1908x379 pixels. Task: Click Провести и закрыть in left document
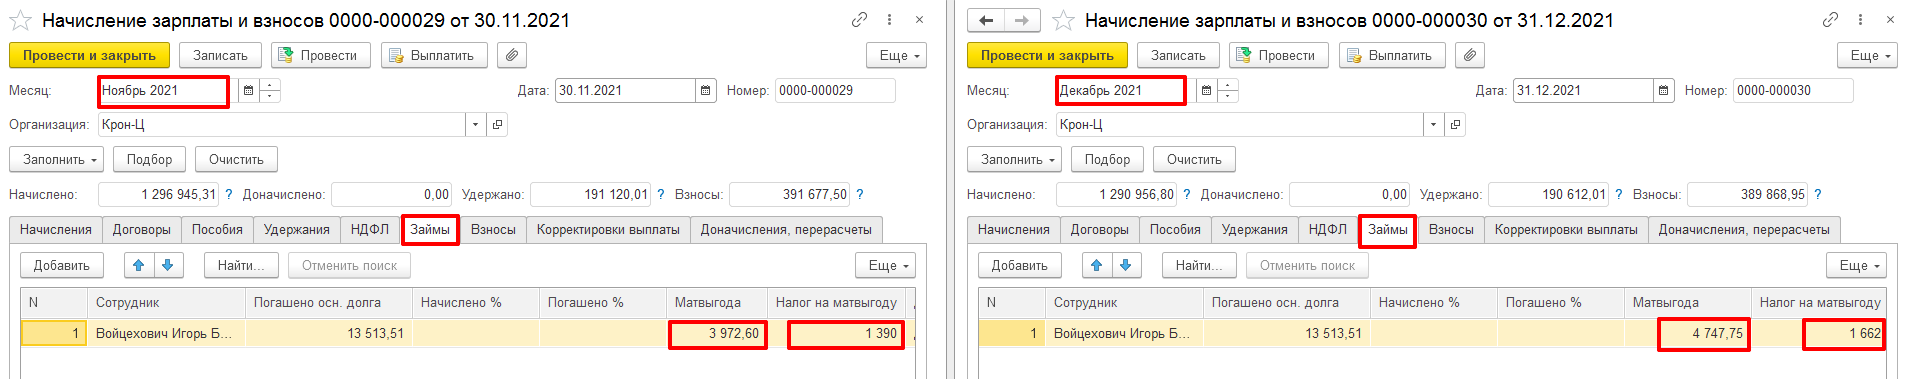[89, 55]
